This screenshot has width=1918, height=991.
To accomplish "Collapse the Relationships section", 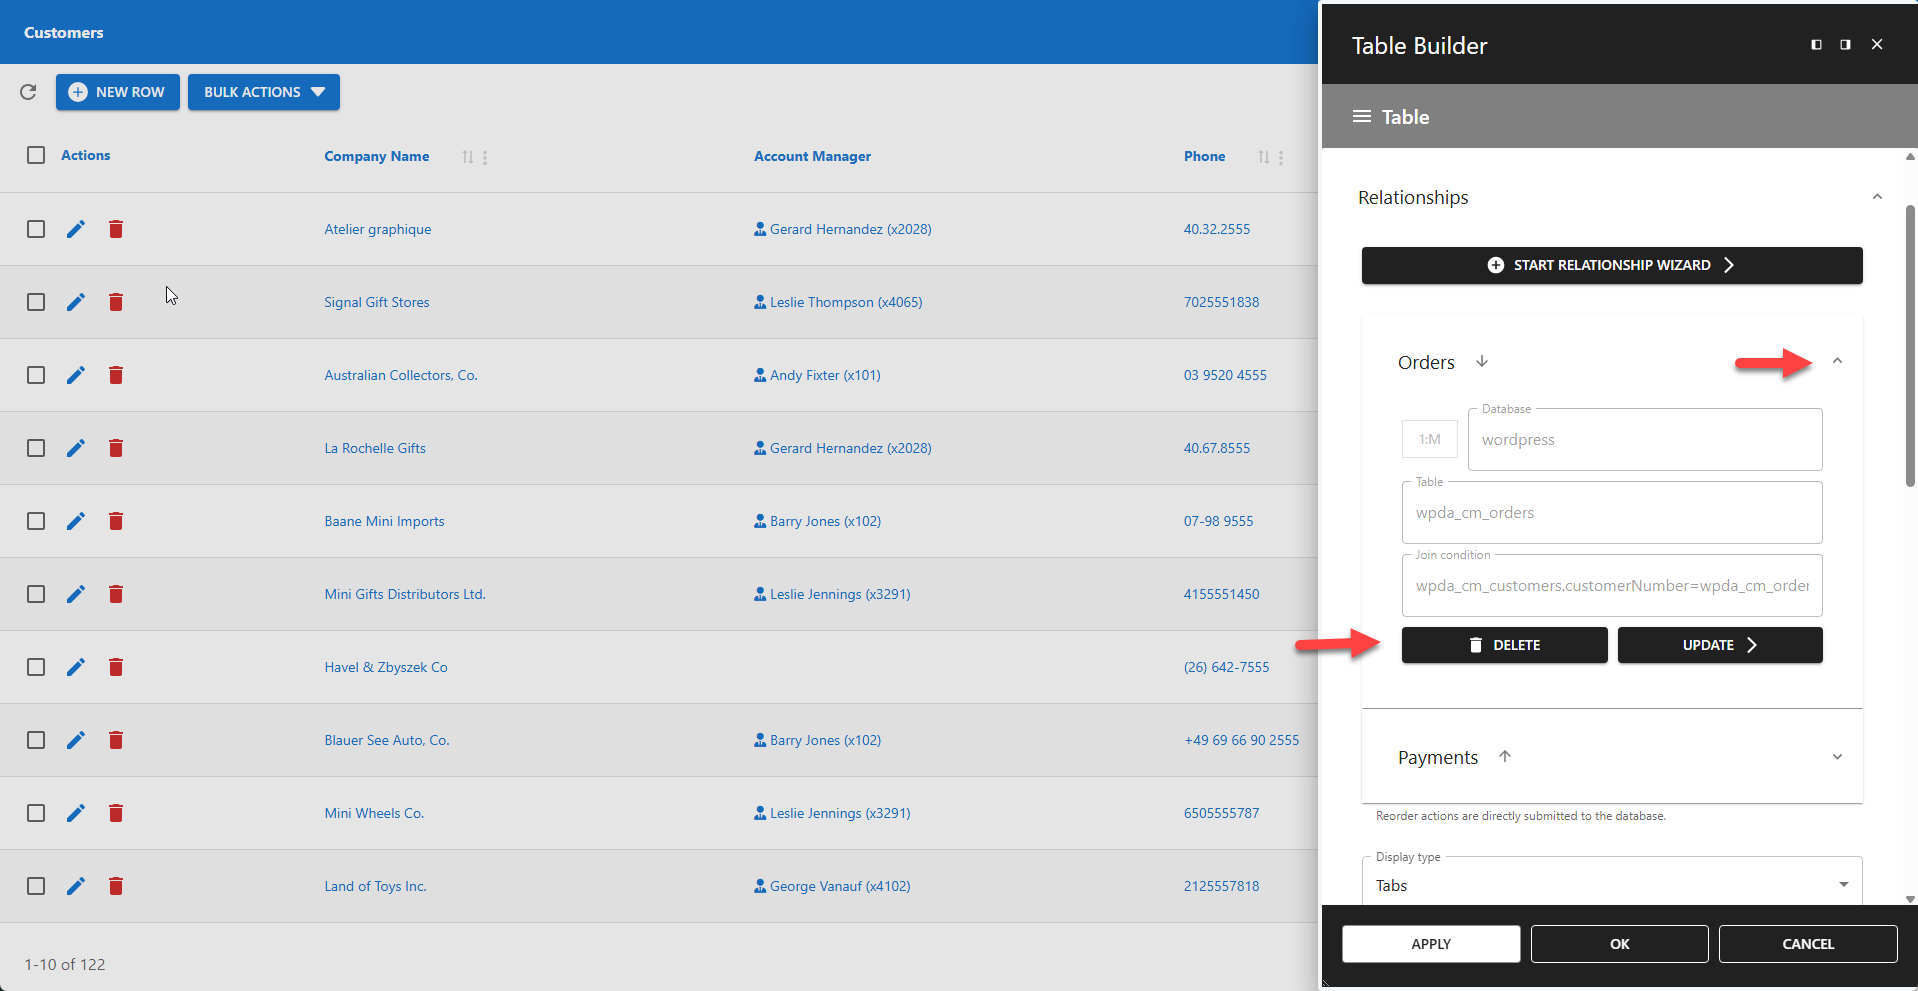I will (x=1877, y=196).
